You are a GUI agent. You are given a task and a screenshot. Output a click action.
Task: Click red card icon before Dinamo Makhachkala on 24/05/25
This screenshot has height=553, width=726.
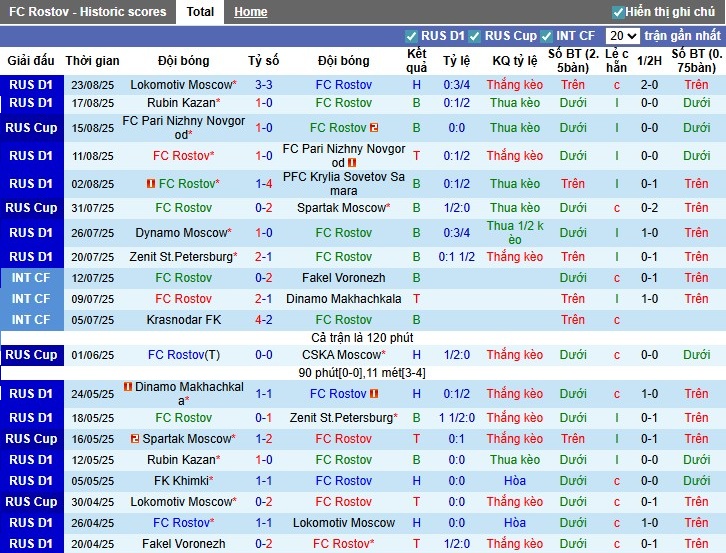point(128,386)
